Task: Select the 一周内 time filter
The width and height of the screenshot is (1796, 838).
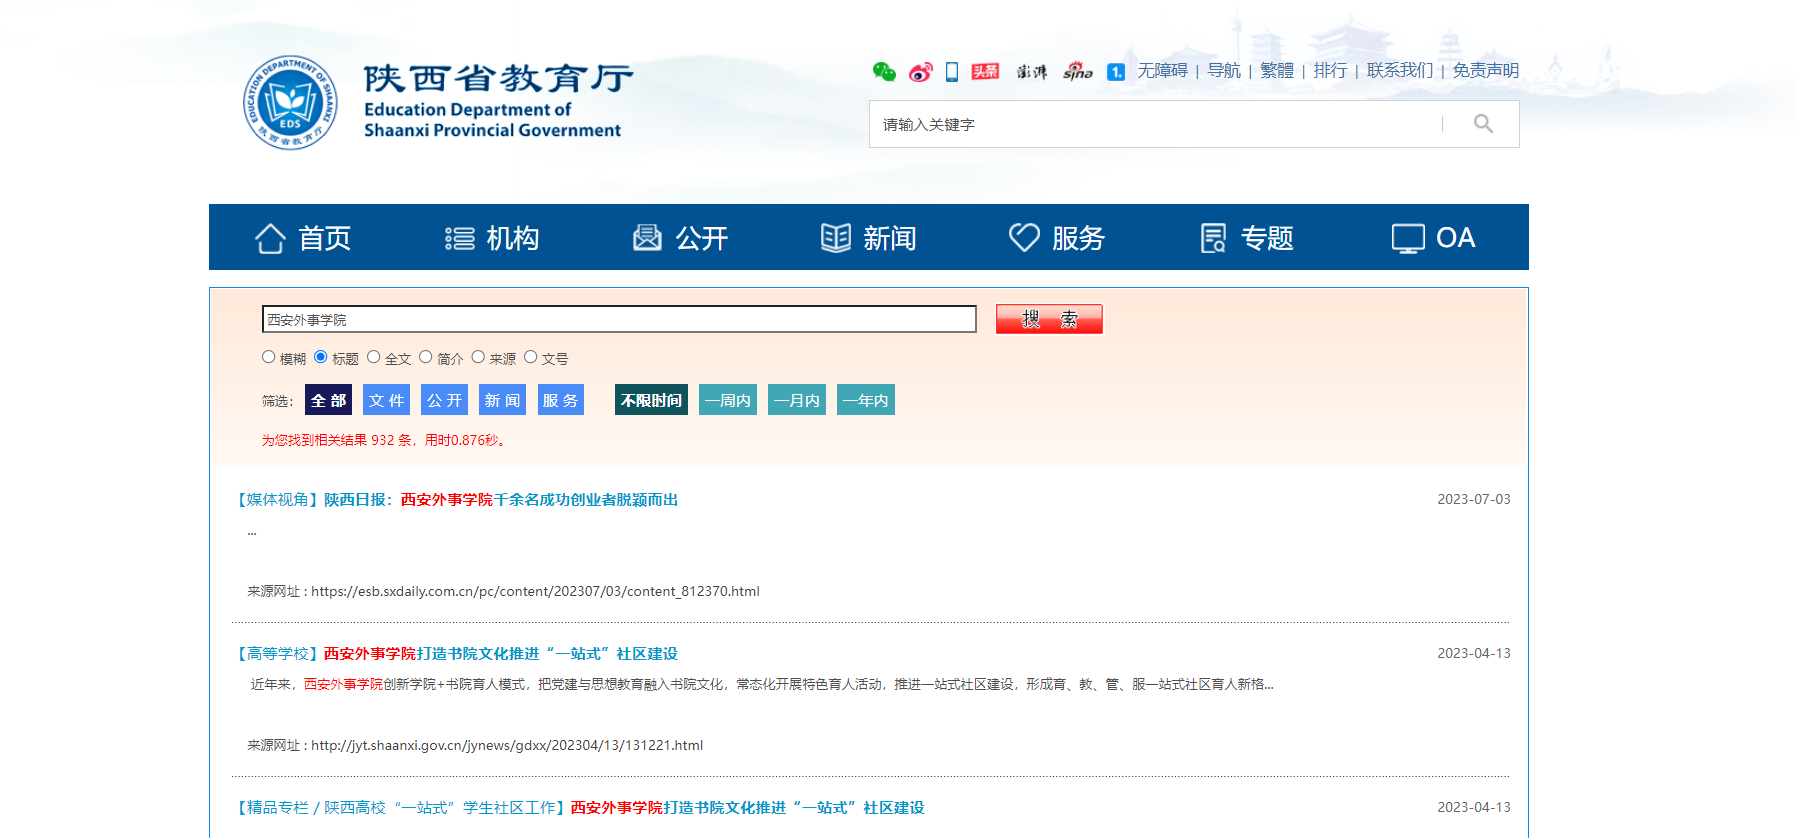Action: coord(728,400)
